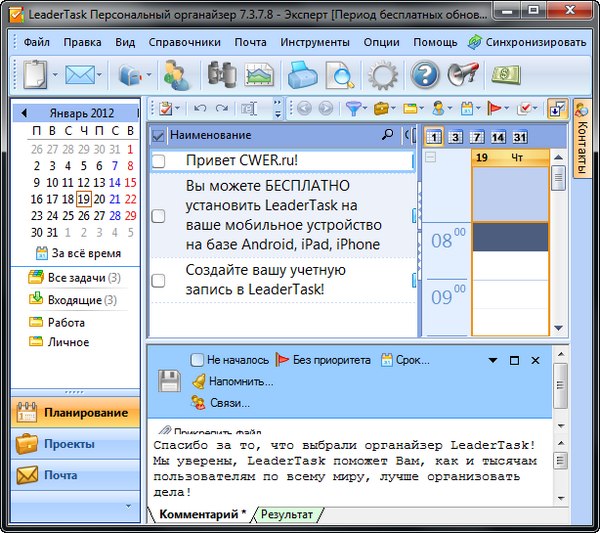This screenshot has width=600, height=533.
Task: Check the box for 'Привет CWER.ru!' task
Action: click(158, 161)
